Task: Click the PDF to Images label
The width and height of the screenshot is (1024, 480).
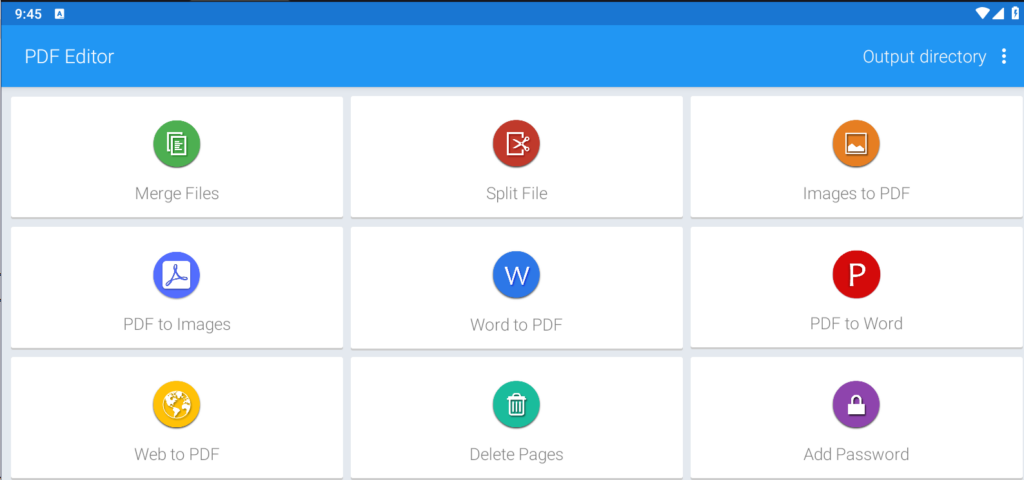Action: [x=177, y=324]
